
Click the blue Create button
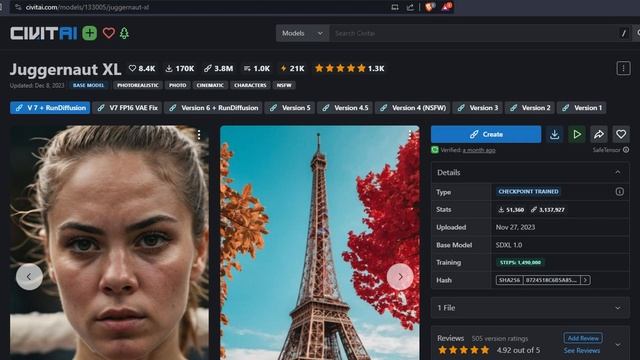pos(486,134)
